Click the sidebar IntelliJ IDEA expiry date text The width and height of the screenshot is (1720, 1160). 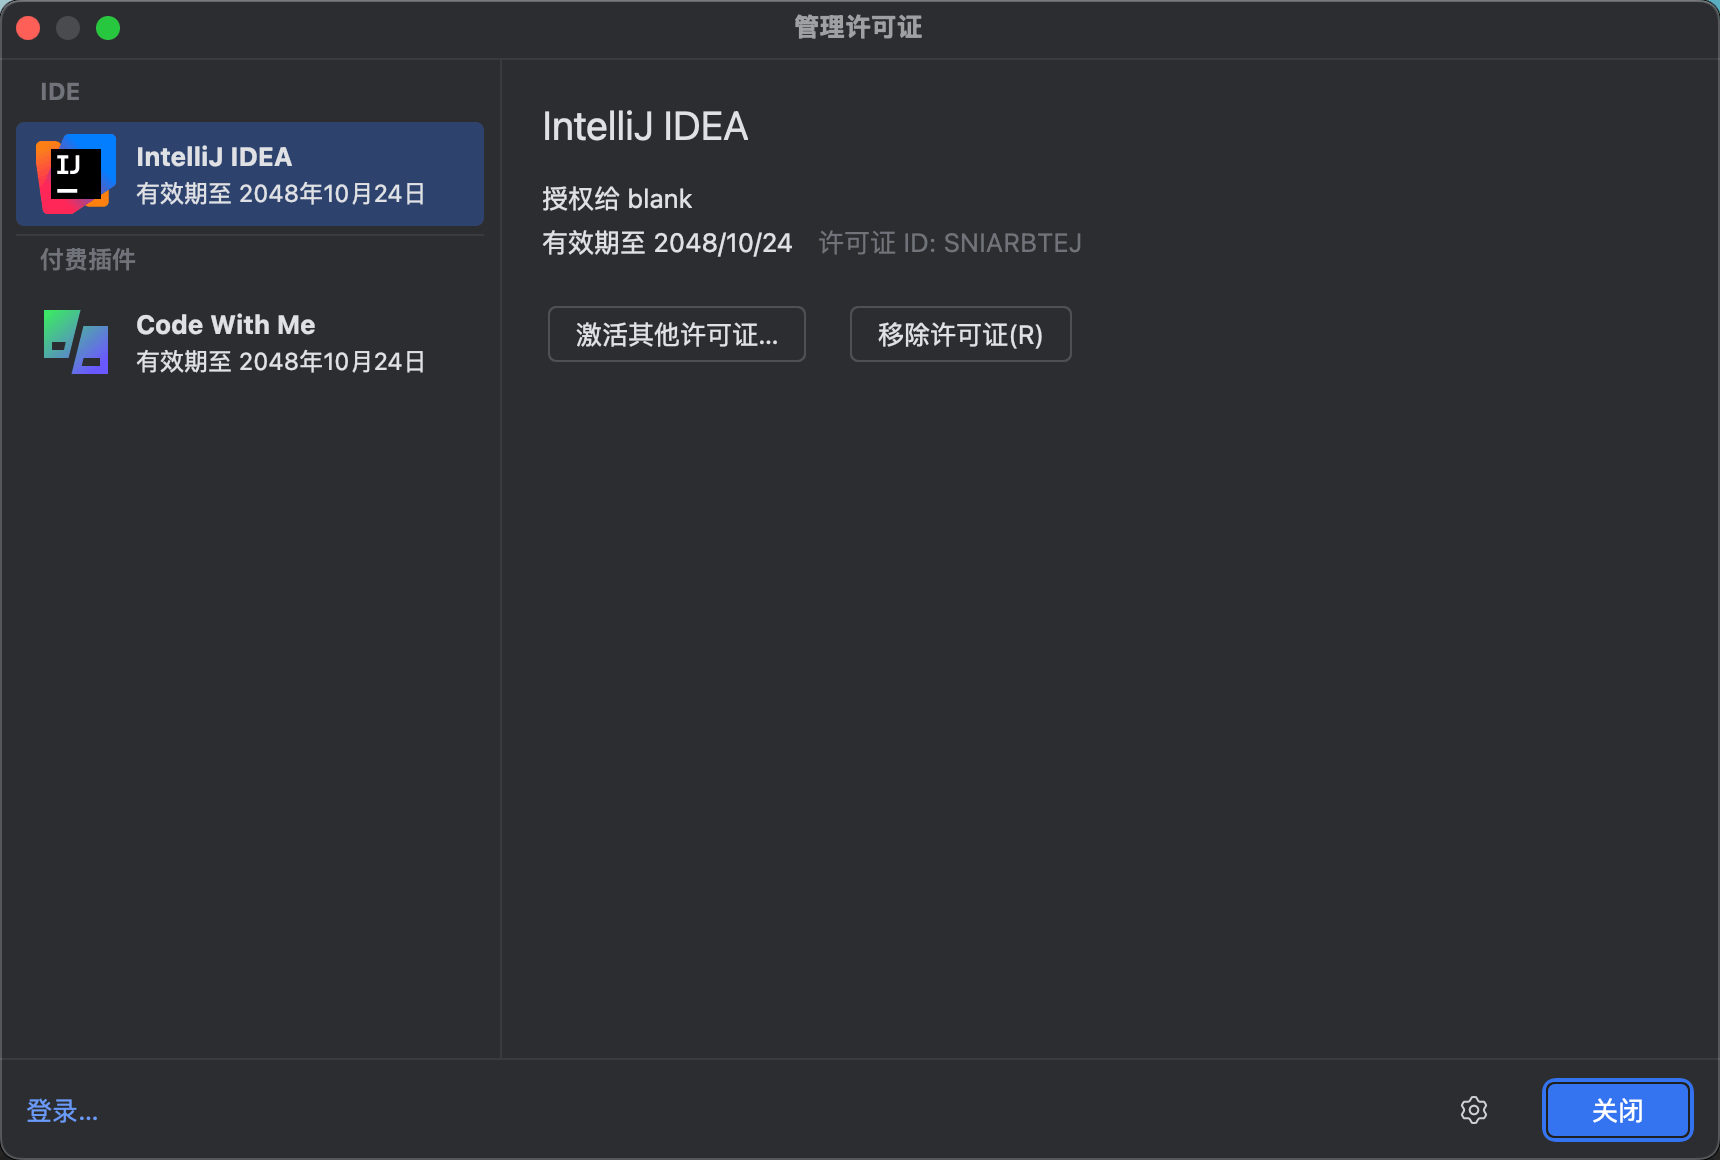pyautogui.click(x=281, y=194)
